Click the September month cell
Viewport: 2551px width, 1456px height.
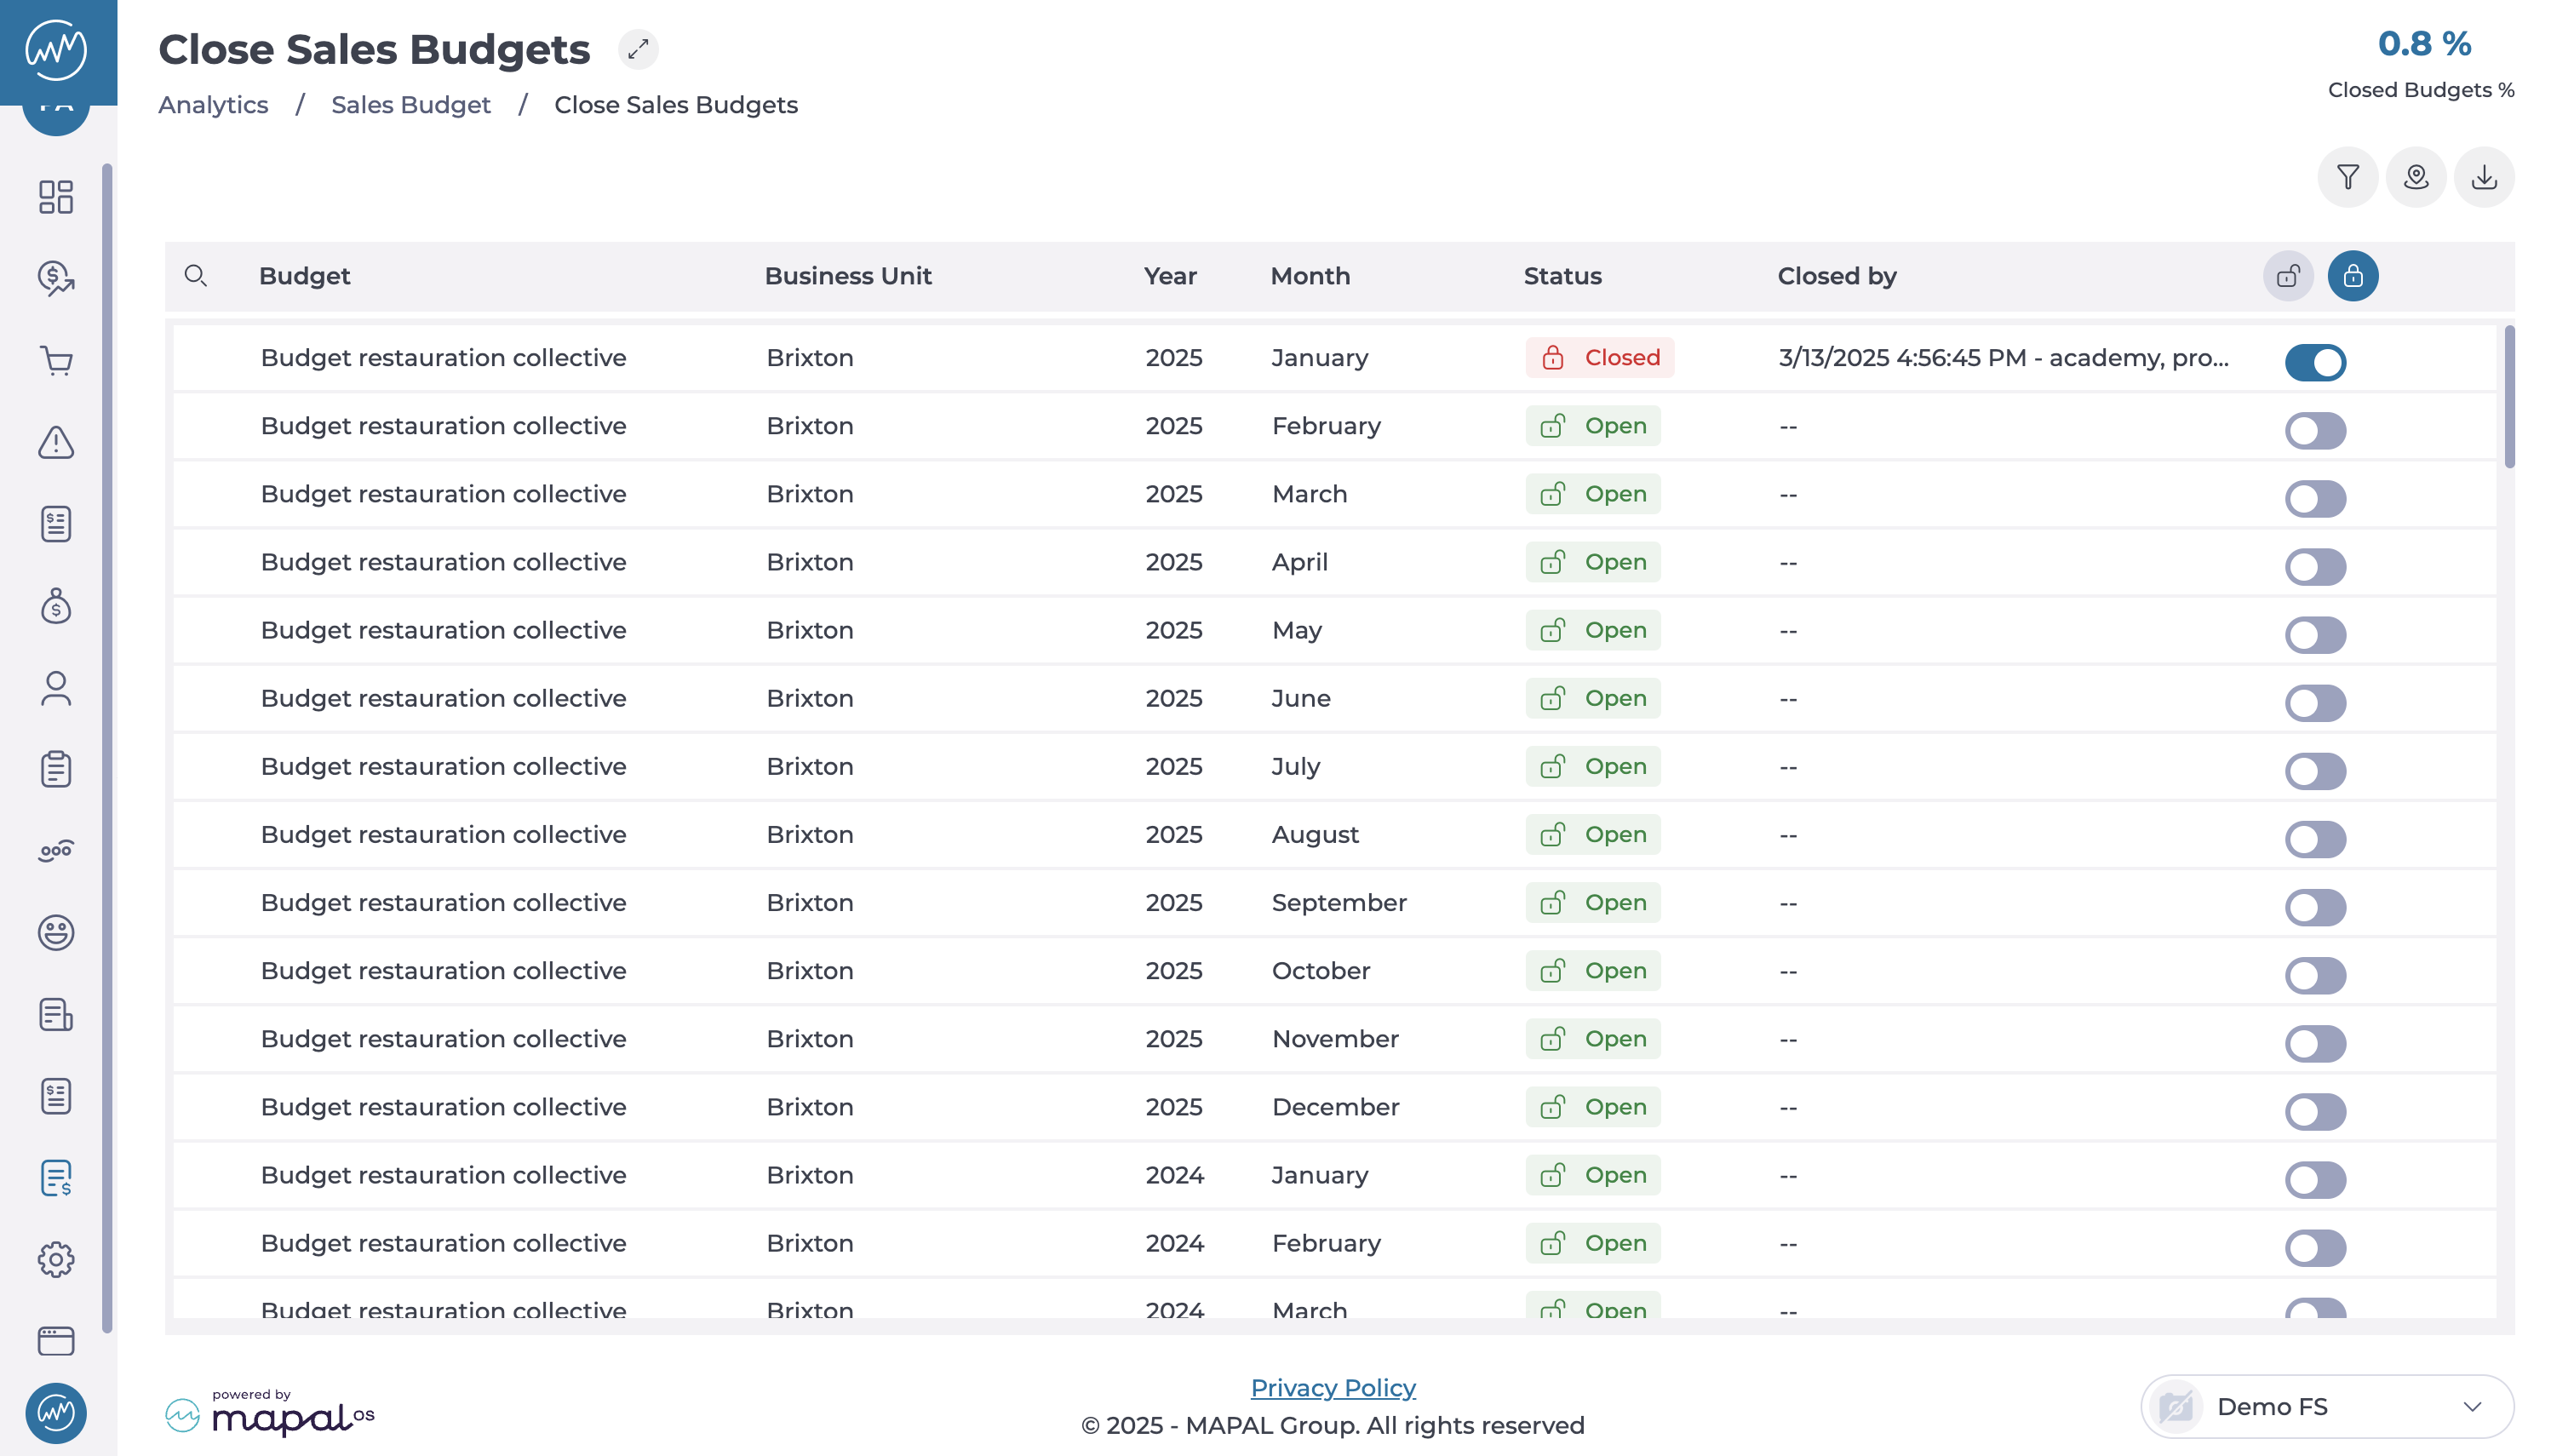click(x=1338, y=903)
